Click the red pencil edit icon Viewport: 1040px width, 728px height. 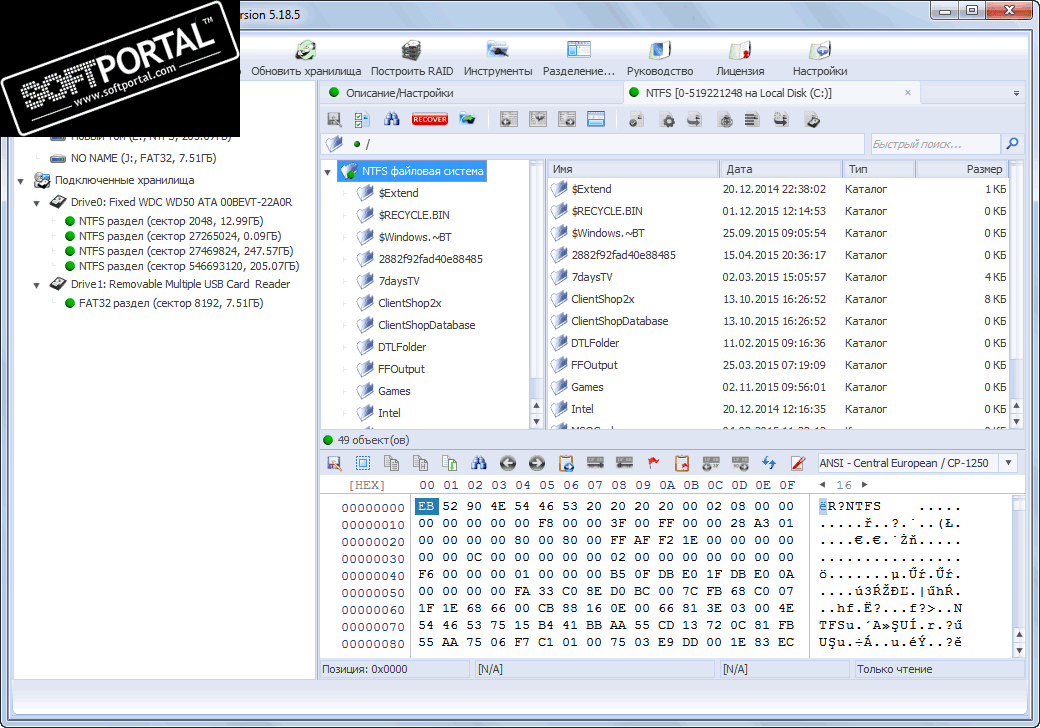pyautogui.click(x=799, y=463)
